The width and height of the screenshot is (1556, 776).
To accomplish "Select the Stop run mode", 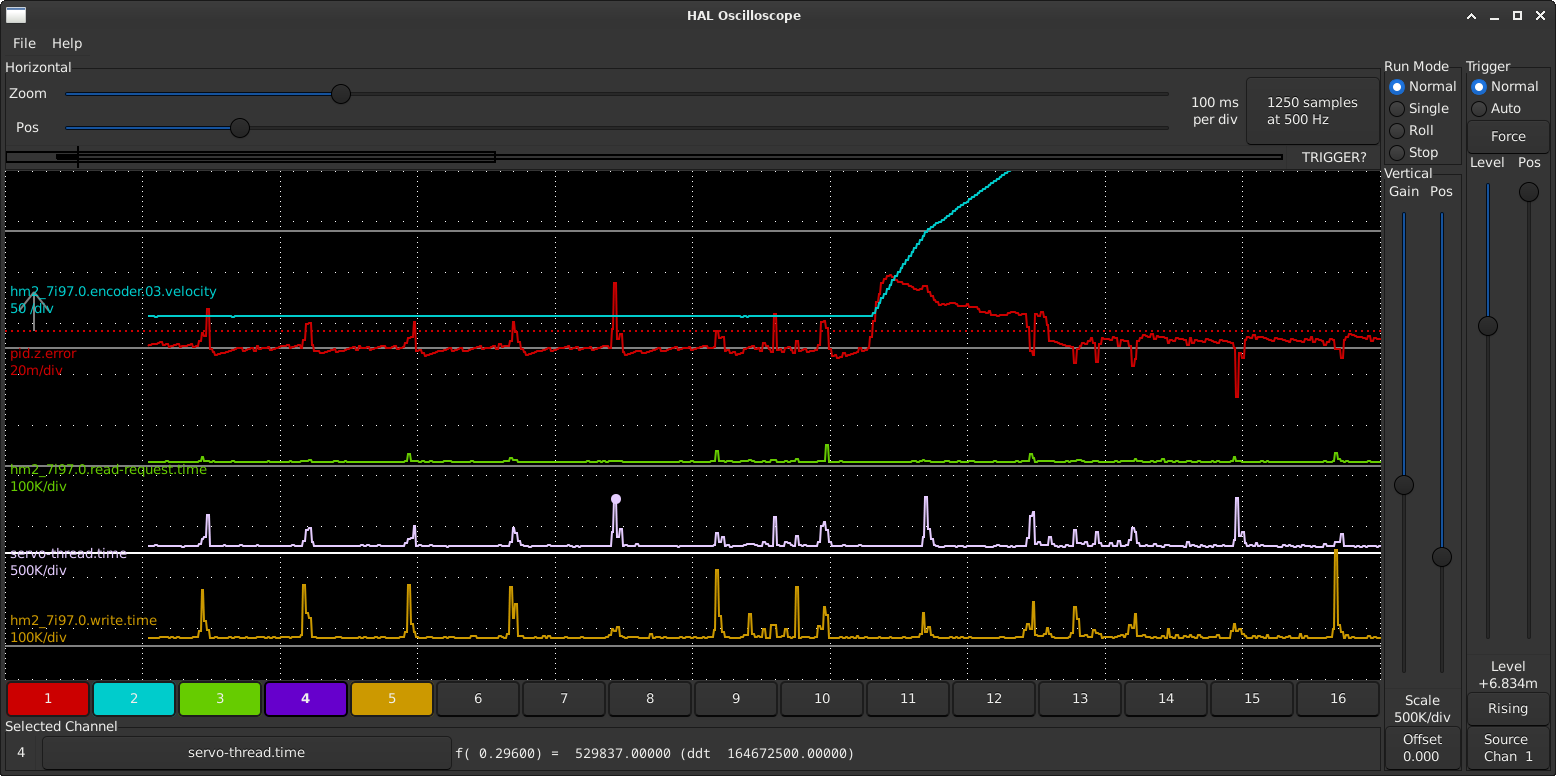I will pos(1397,152).
